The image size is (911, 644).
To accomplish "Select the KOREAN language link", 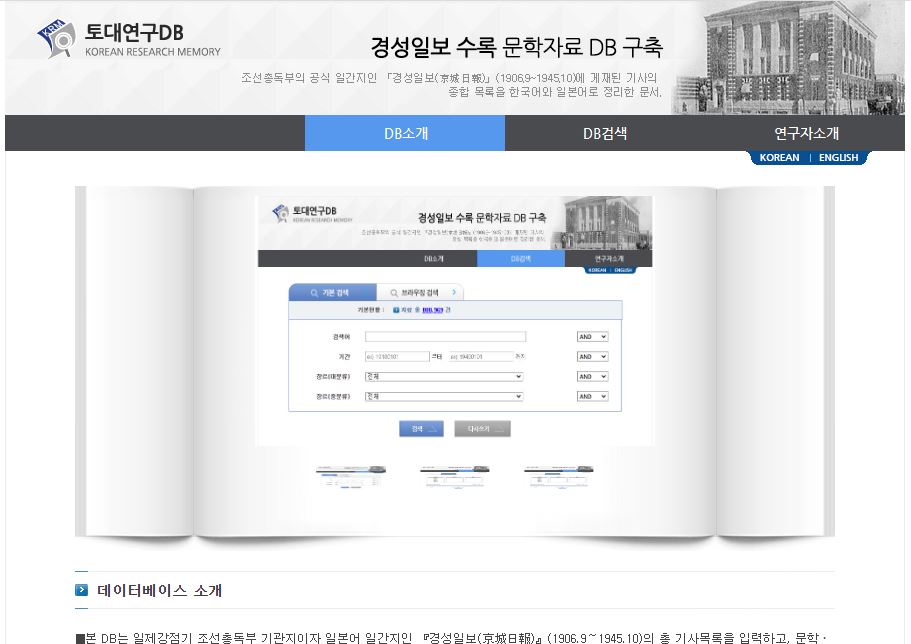I will (x=779, y=158).
